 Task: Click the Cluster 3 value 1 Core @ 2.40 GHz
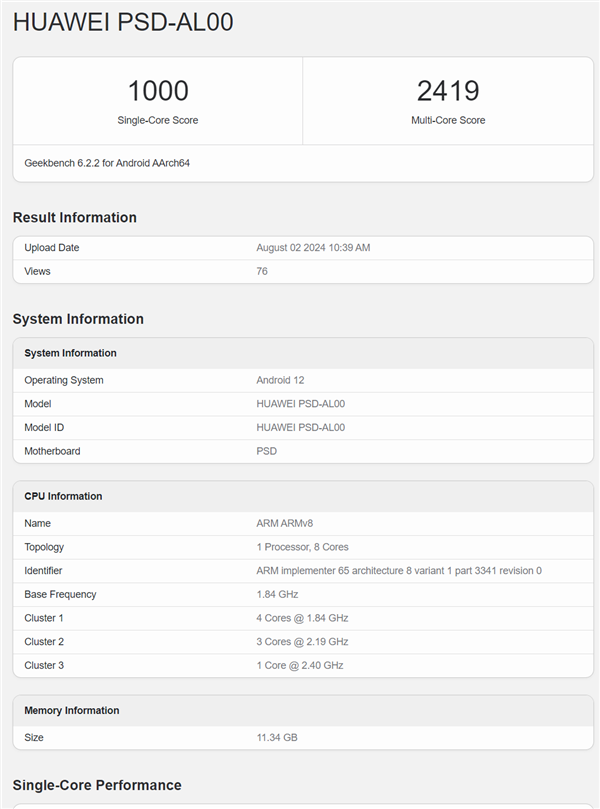pos(299,665)
